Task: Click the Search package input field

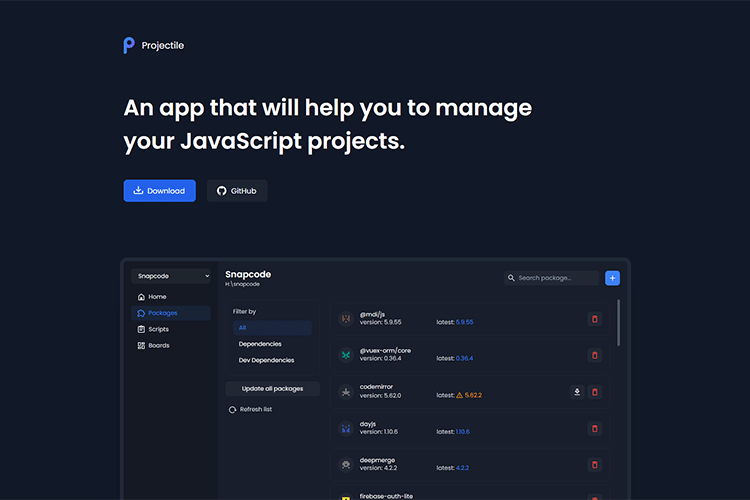Action: 556,278
